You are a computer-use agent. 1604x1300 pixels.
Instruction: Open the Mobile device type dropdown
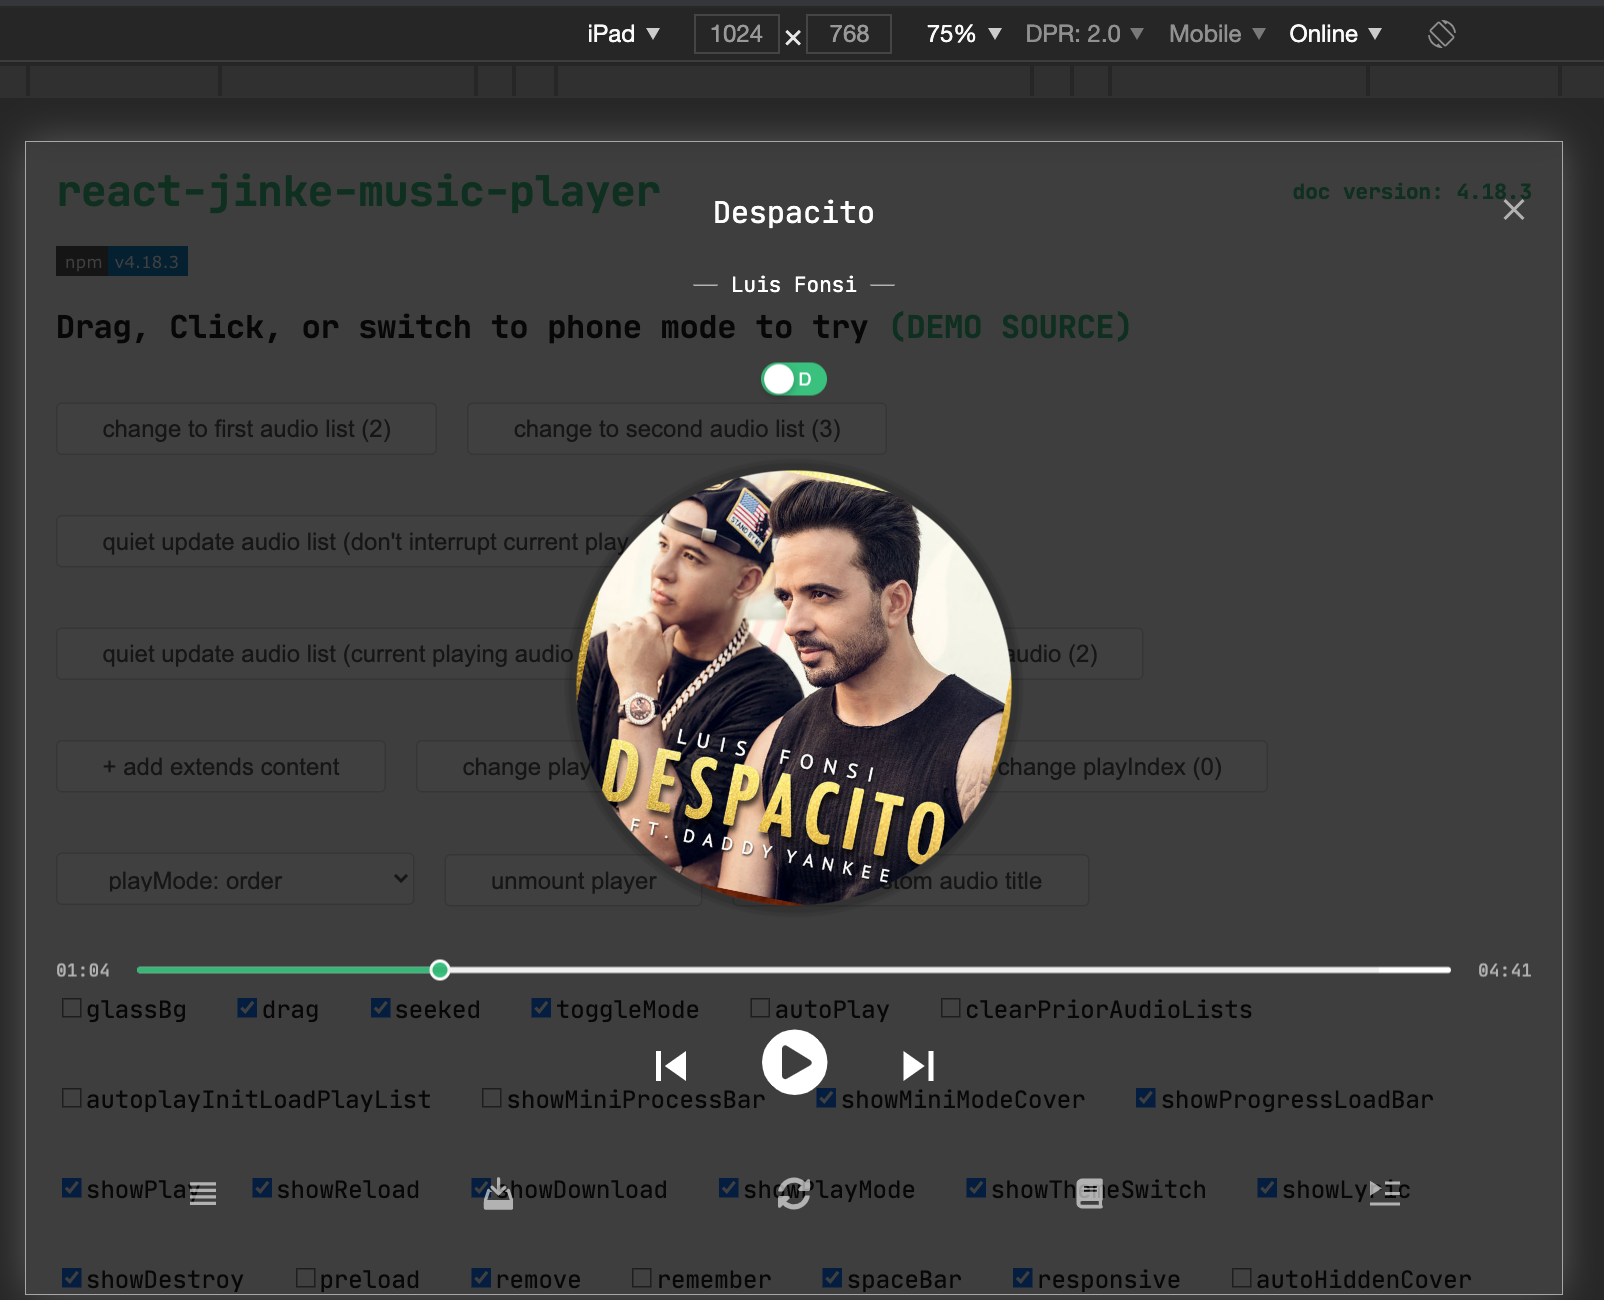(1217, 34)
